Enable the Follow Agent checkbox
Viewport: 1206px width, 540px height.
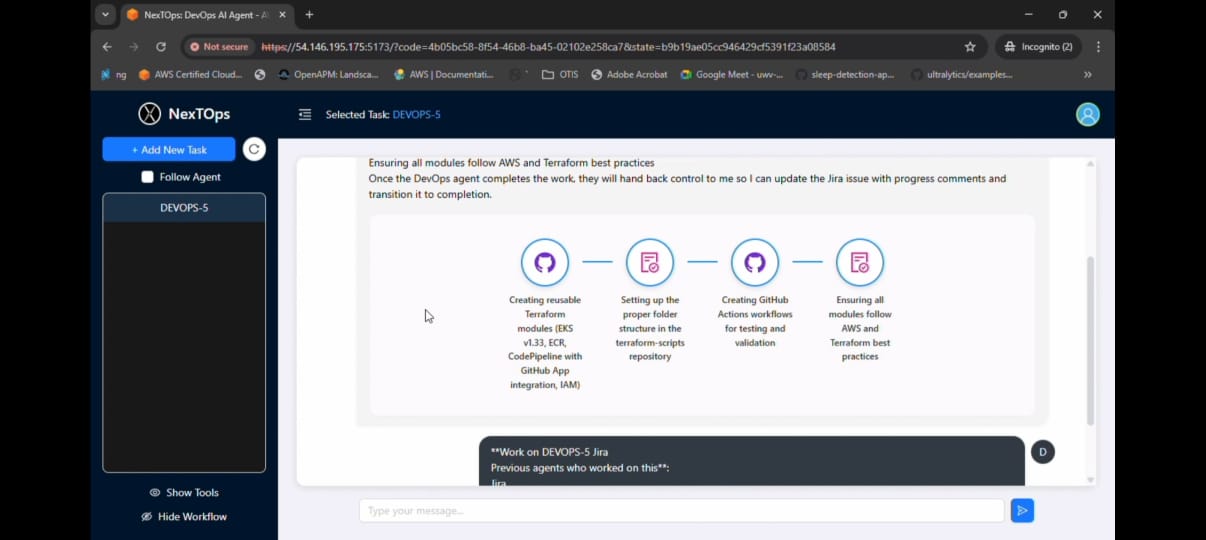click(x=148, y=177)
